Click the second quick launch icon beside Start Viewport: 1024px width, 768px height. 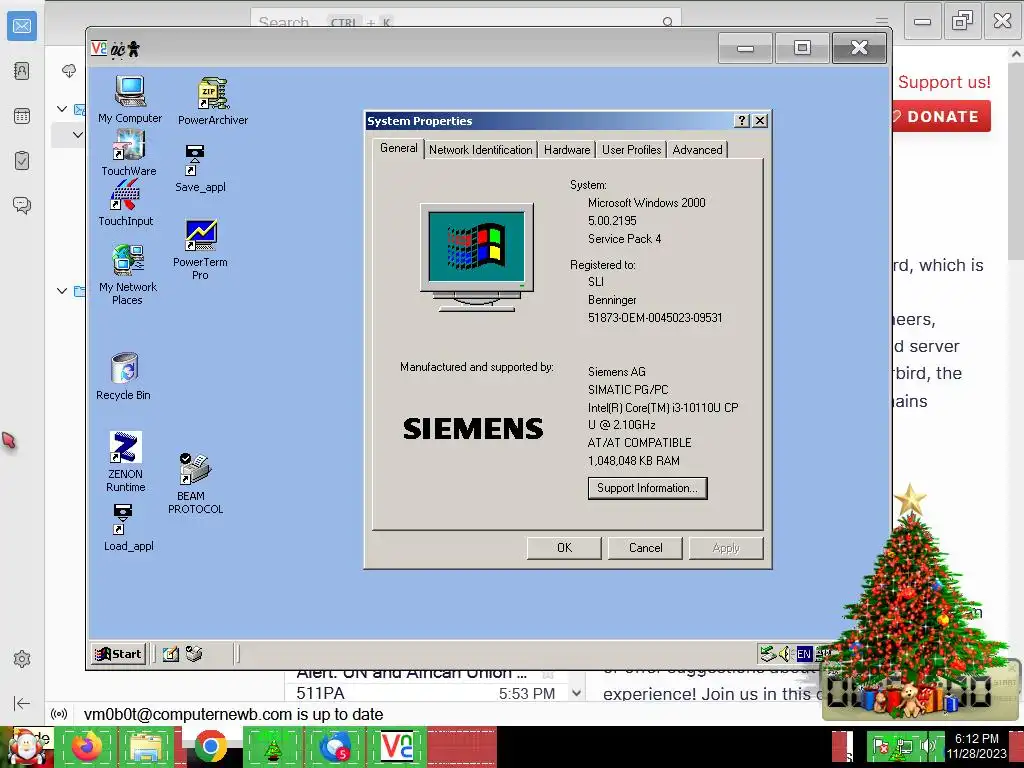click(194, 654)
